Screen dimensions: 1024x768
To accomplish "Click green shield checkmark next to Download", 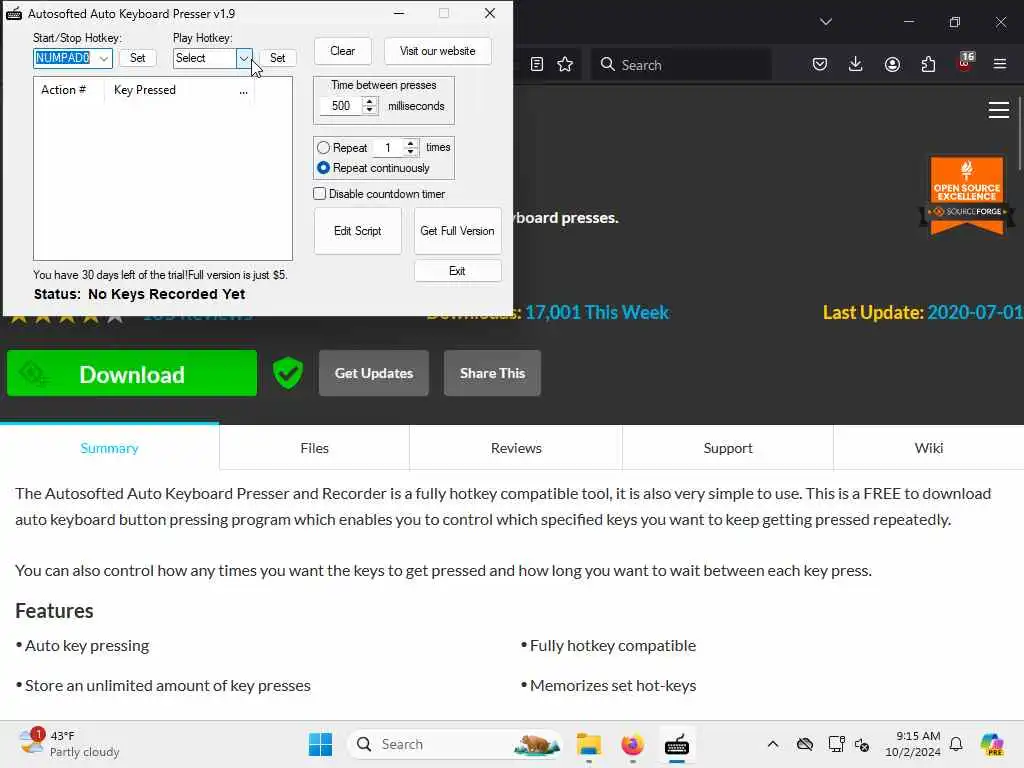I will pos(288,373).
